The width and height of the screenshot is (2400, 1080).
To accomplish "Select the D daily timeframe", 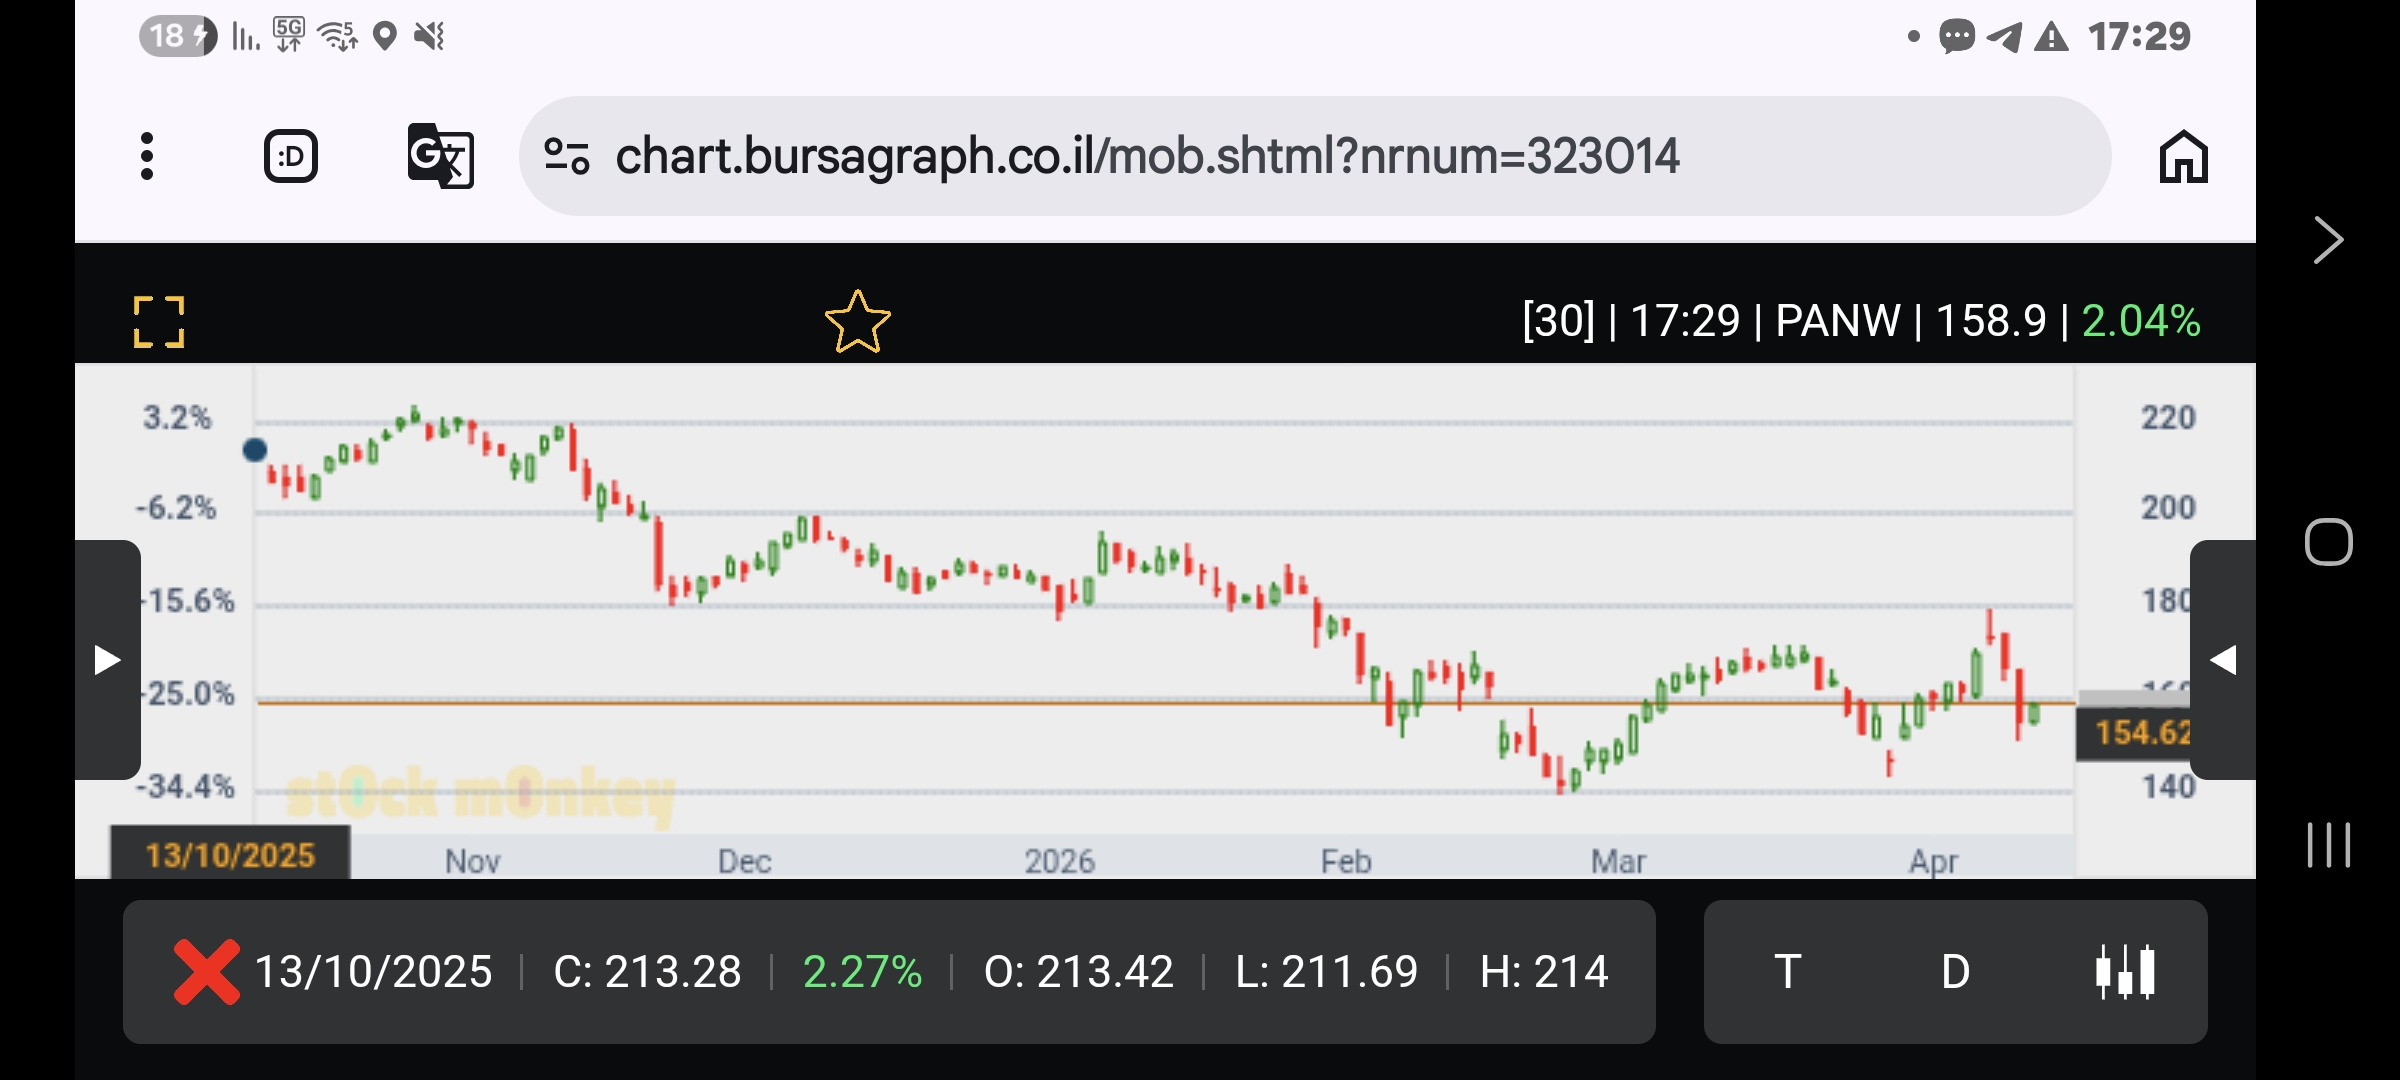I will click(x=1955, y=971).
